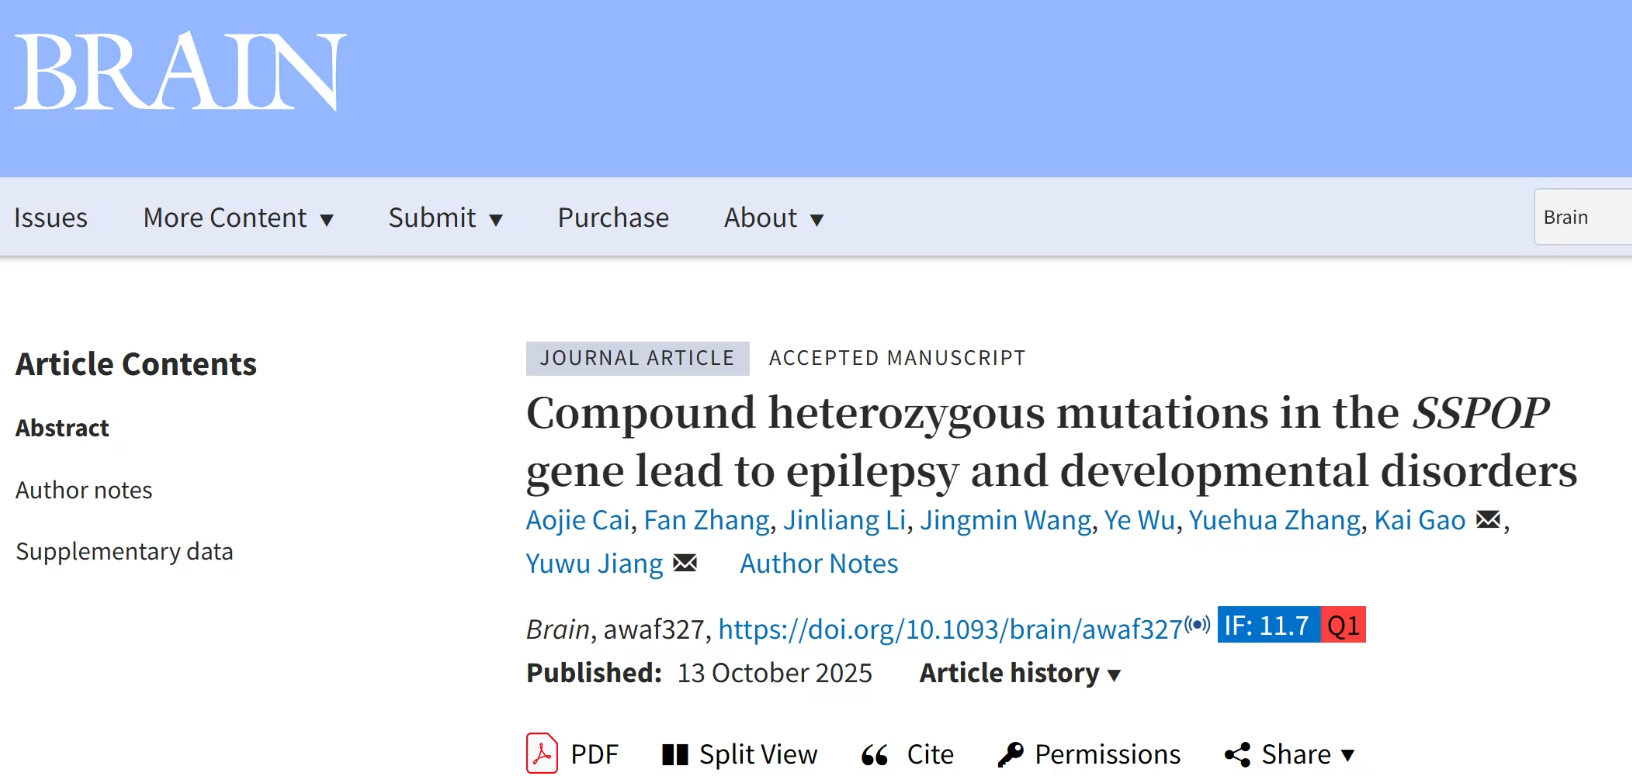This screenshot has width=1632, height=776.
Task: Open the article DOI link
Action: (x=950, y=629)
